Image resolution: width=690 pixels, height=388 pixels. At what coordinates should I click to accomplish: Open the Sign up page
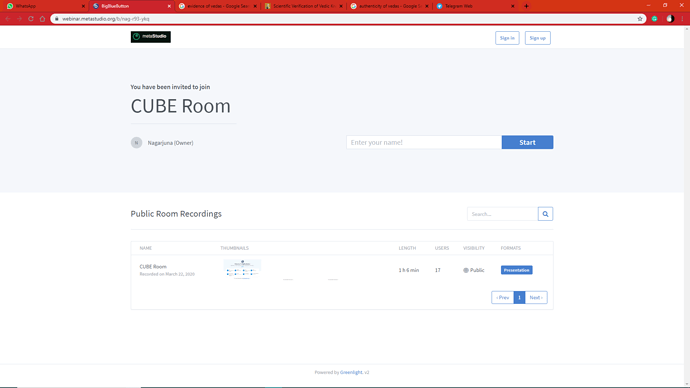coord(537,38)
